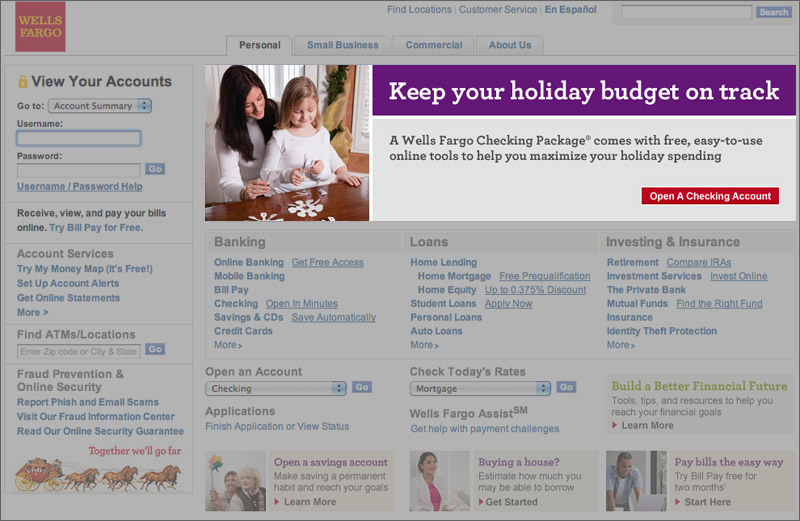Open the Mortgage dropdown under Check Today's Rates
This screenshot has width=800, height=521.
[480, 388]
